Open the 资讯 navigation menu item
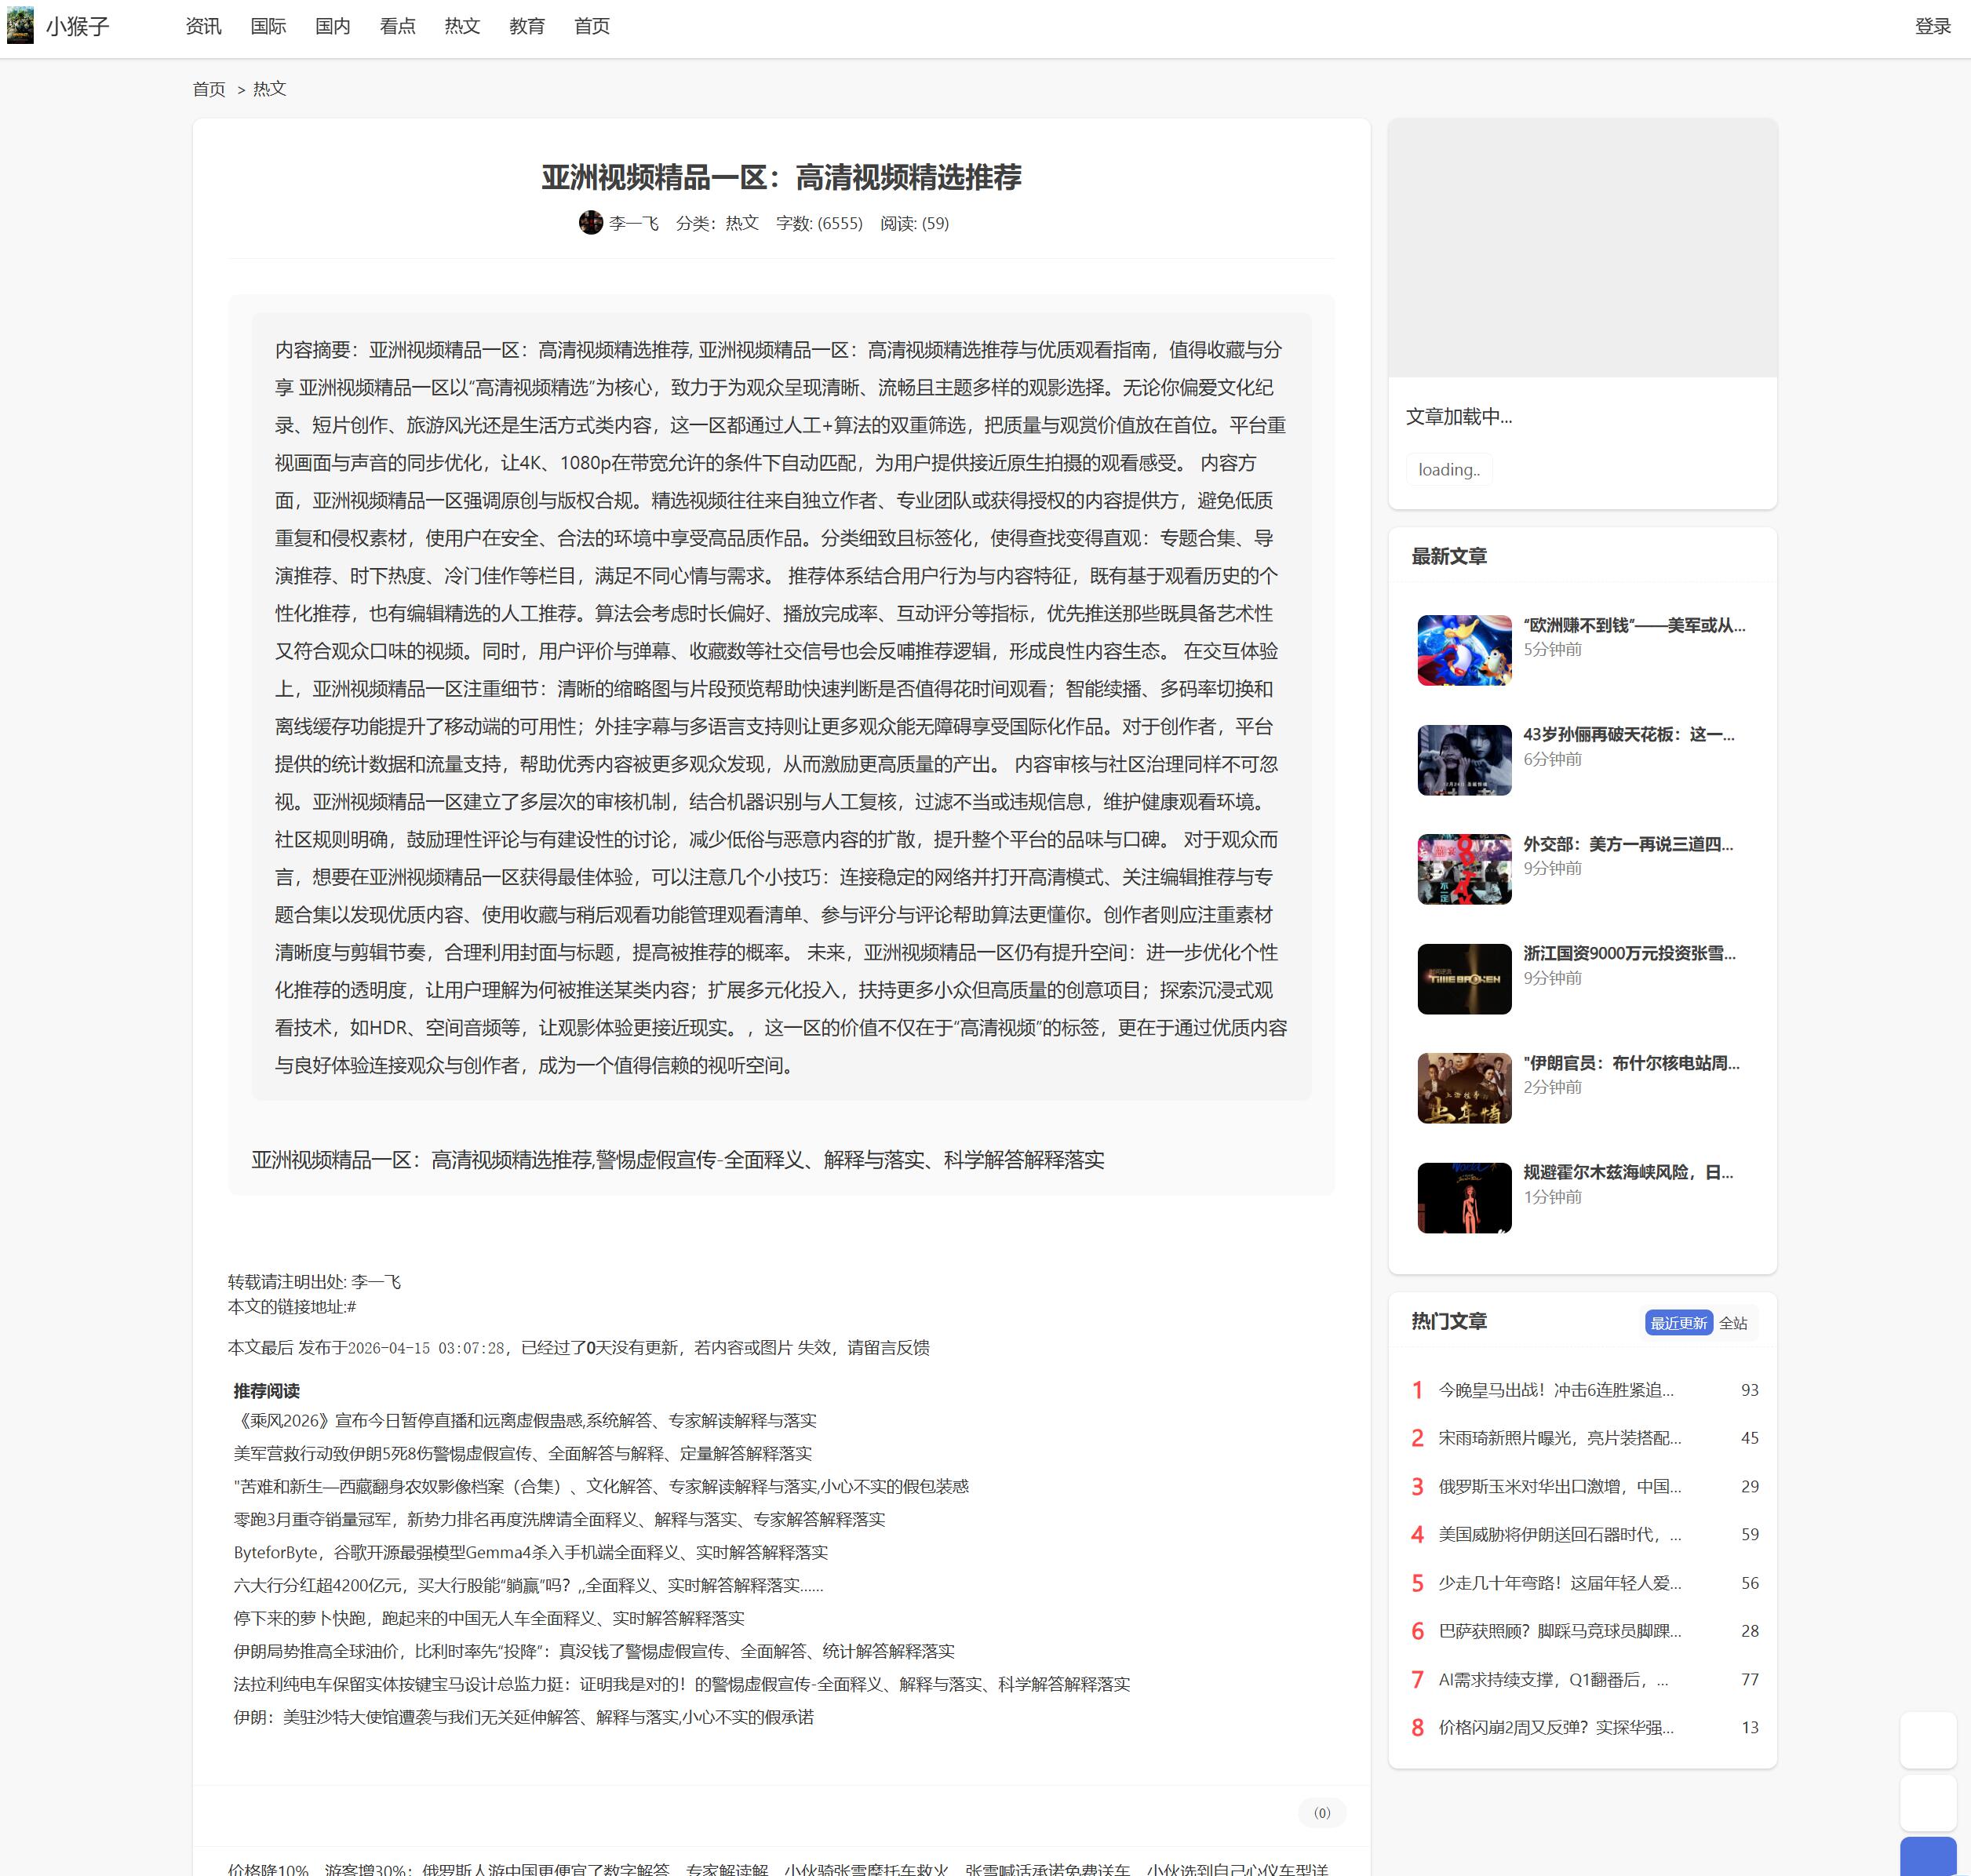Viewport: 1971px width, 1876px height. pos(203,26)
